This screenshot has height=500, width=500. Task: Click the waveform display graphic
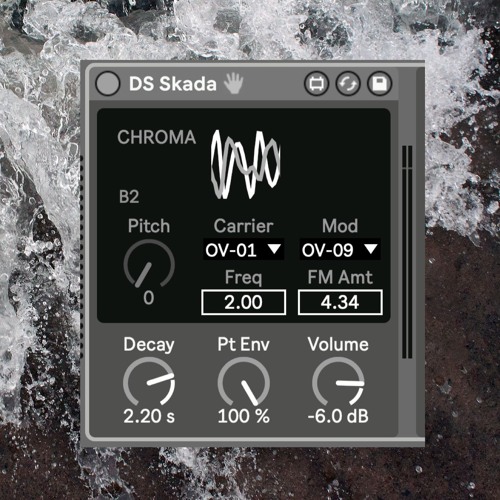pyautogui.click(x=245, y=164)
